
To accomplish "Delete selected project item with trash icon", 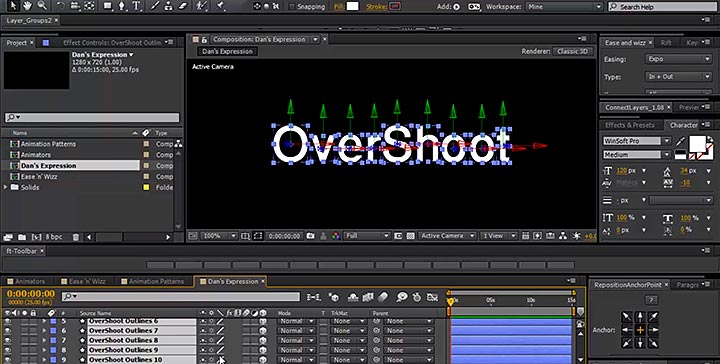I will pos(76,237).
